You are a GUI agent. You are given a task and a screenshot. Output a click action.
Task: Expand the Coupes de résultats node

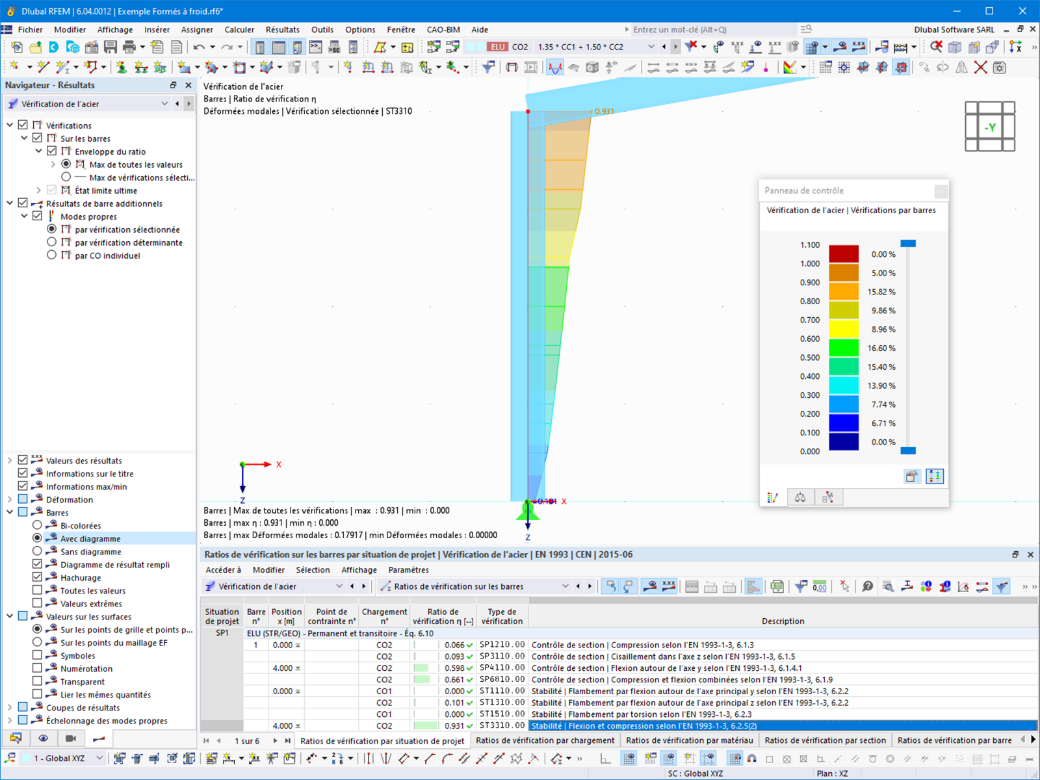point(10,707)
